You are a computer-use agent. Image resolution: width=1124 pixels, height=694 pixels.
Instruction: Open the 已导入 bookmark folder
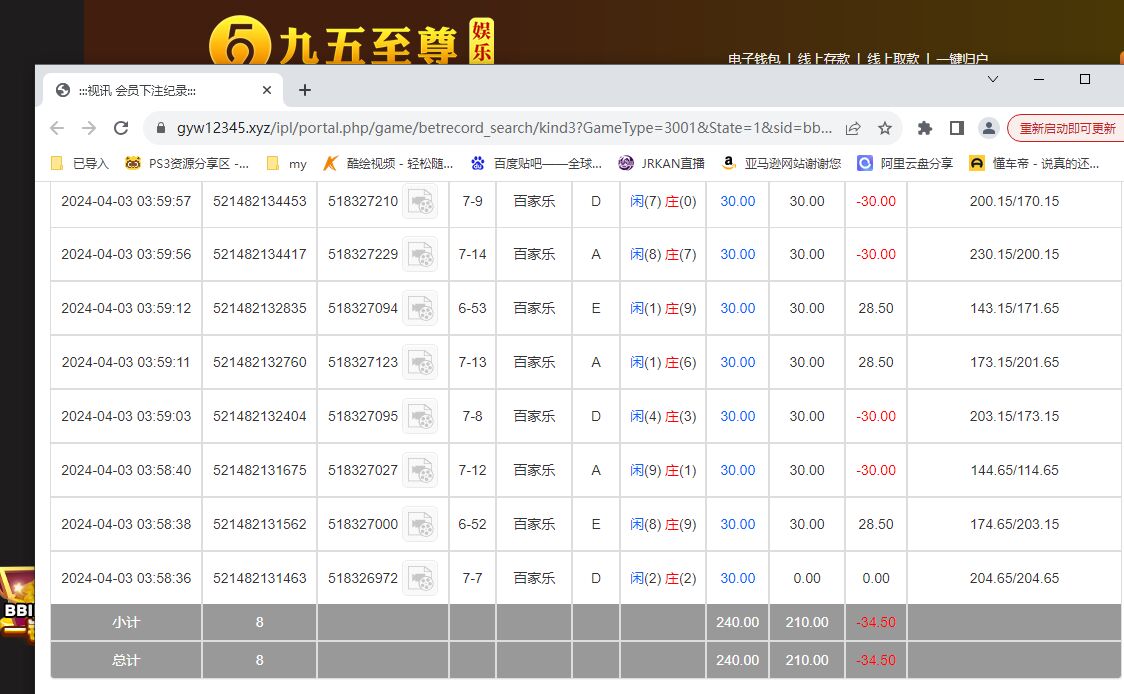(x=80, y=163)
